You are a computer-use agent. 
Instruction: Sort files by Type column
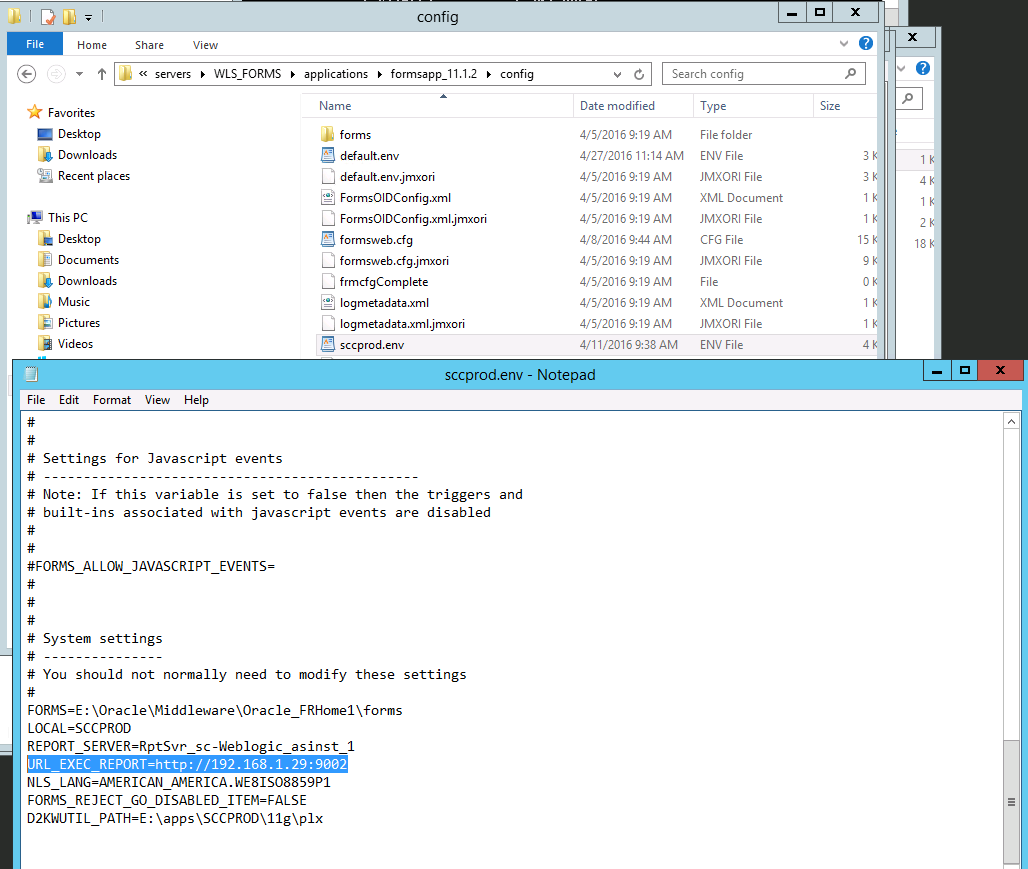[x=713, y=106]
